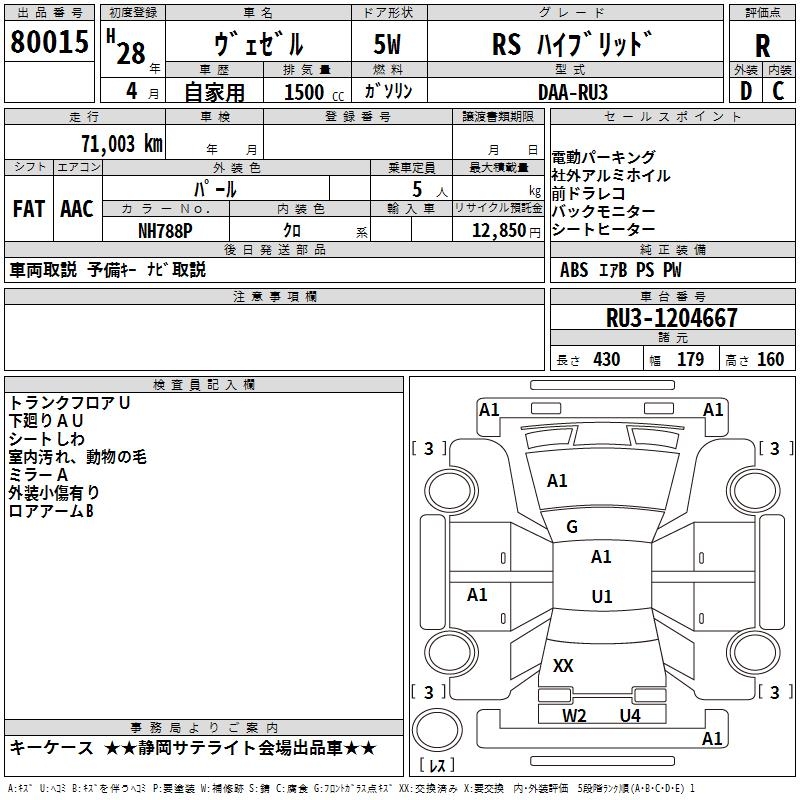
Task: Click the 社外アルミホイル sales point
Action: pos(611,176)
